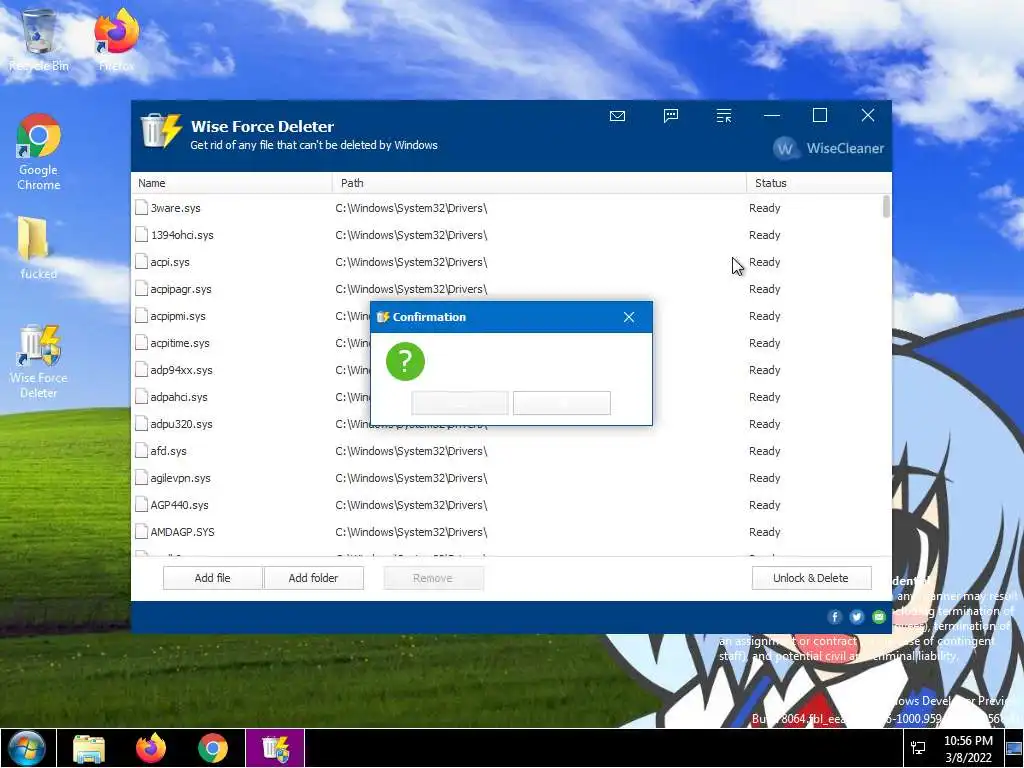Select the AMDAGP.SYS file entry
The width and height of the screenshot is (1024, 768).
pos(507,532)
